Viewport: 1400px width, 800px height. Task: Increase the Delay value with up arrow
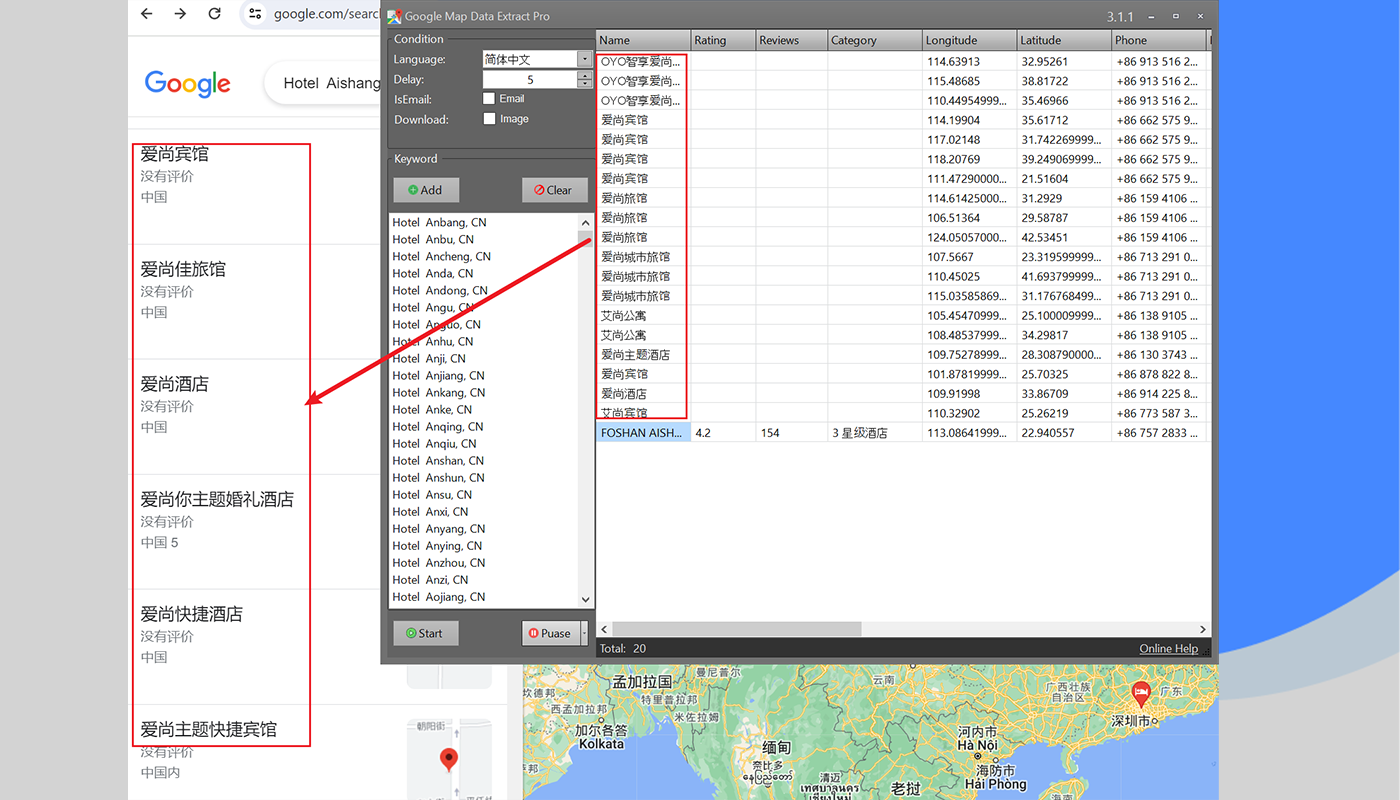pos(585,75)
